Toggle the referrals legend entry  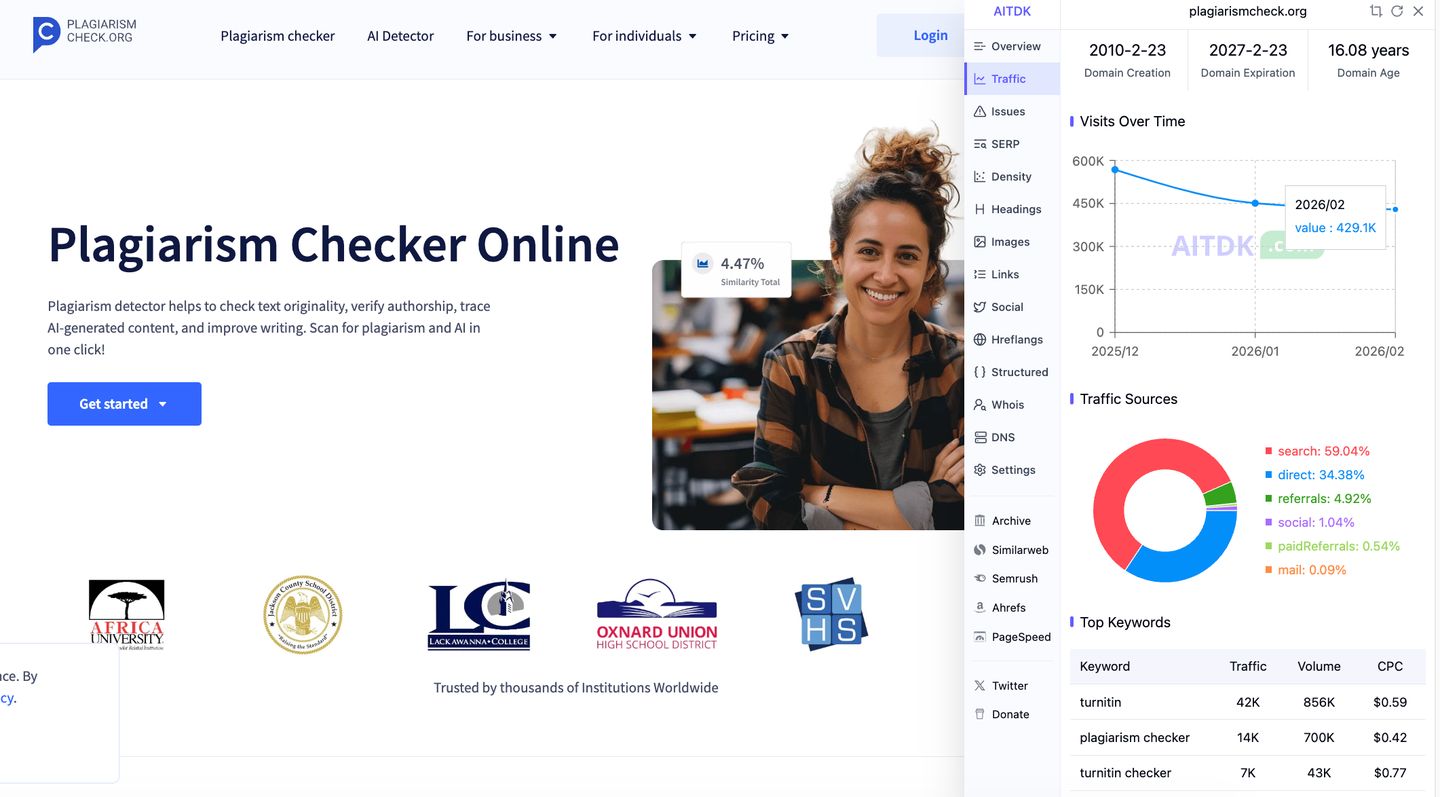(x=1317, y=499)
